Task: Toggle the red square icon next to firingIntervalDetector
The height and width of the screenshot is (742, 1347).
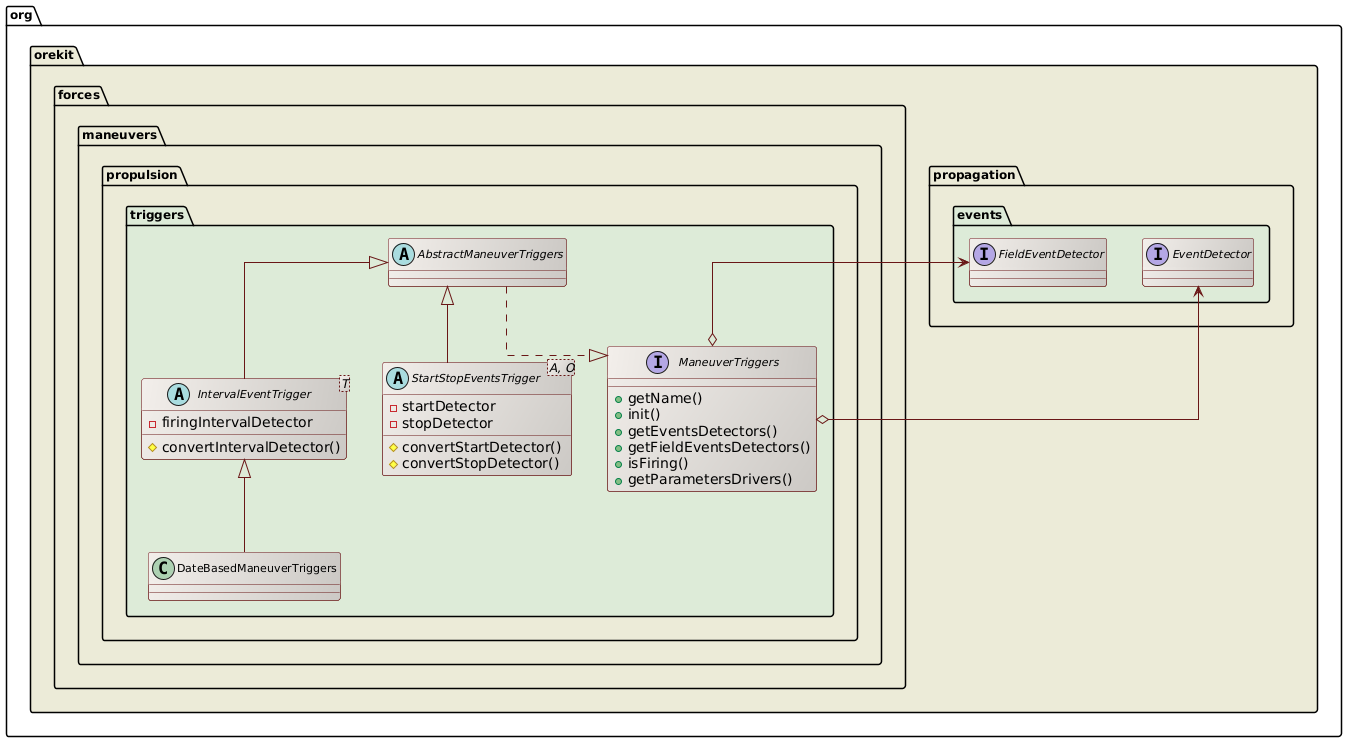Action: [151, 423]
